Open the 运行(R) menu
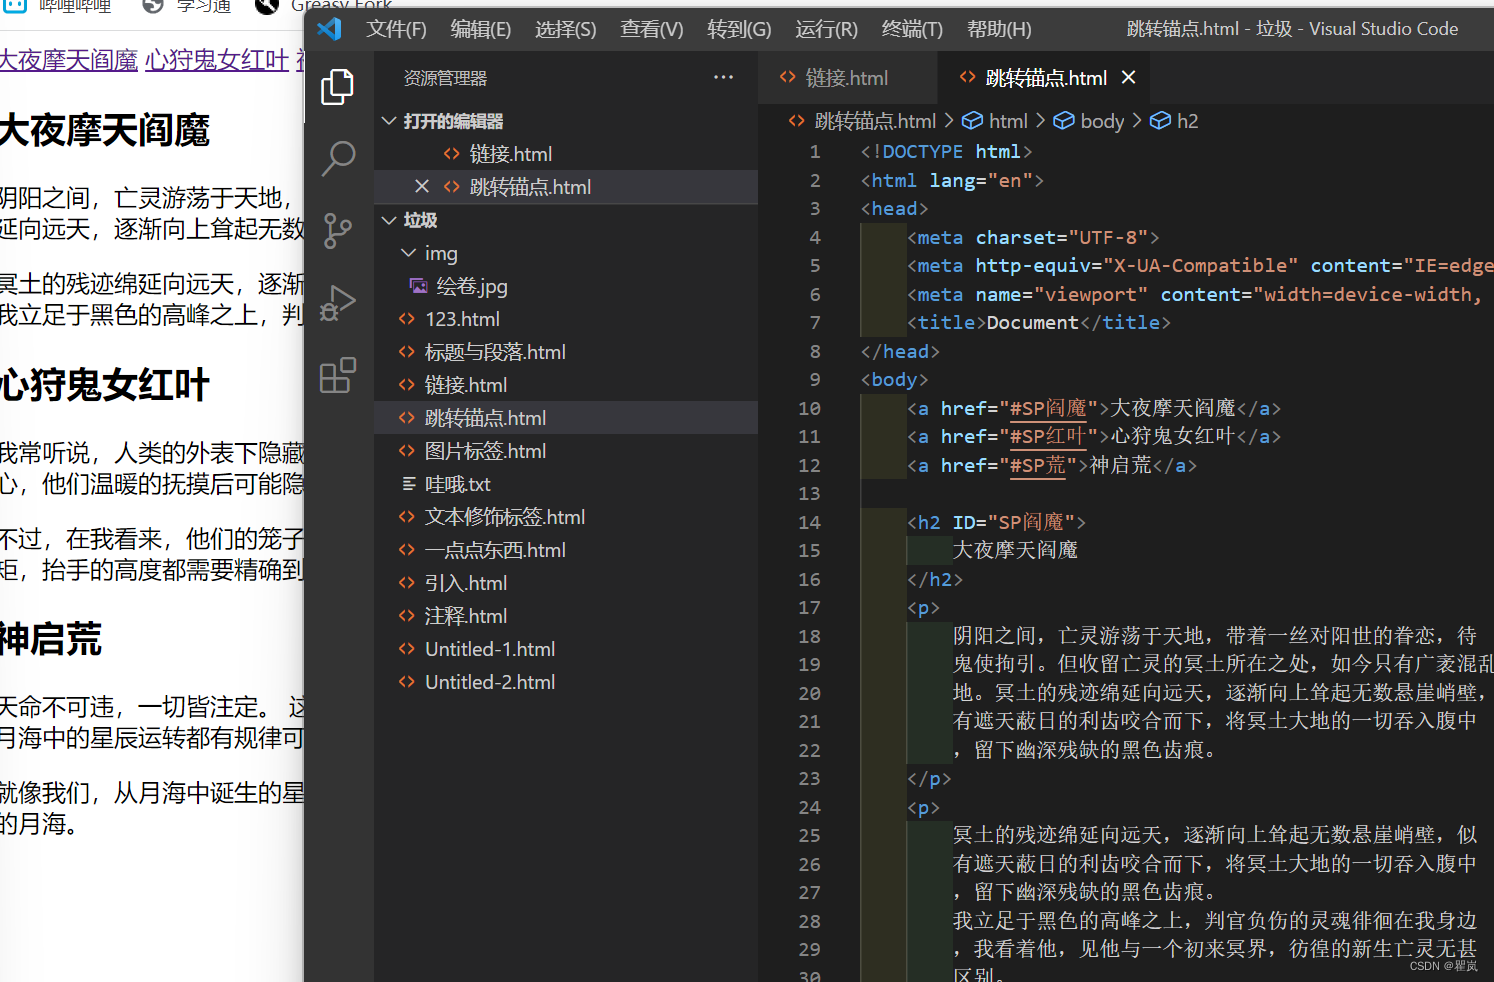 826,29
